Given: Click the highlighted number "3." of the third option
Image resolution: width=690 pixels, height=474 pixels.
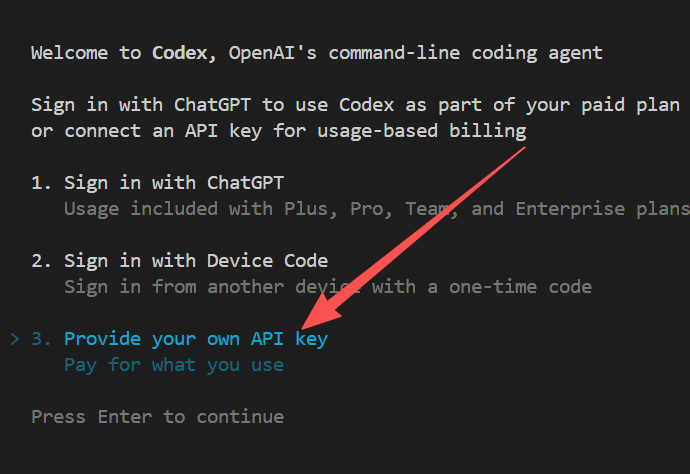Looking at the screenshot, I should pos(42,339).
